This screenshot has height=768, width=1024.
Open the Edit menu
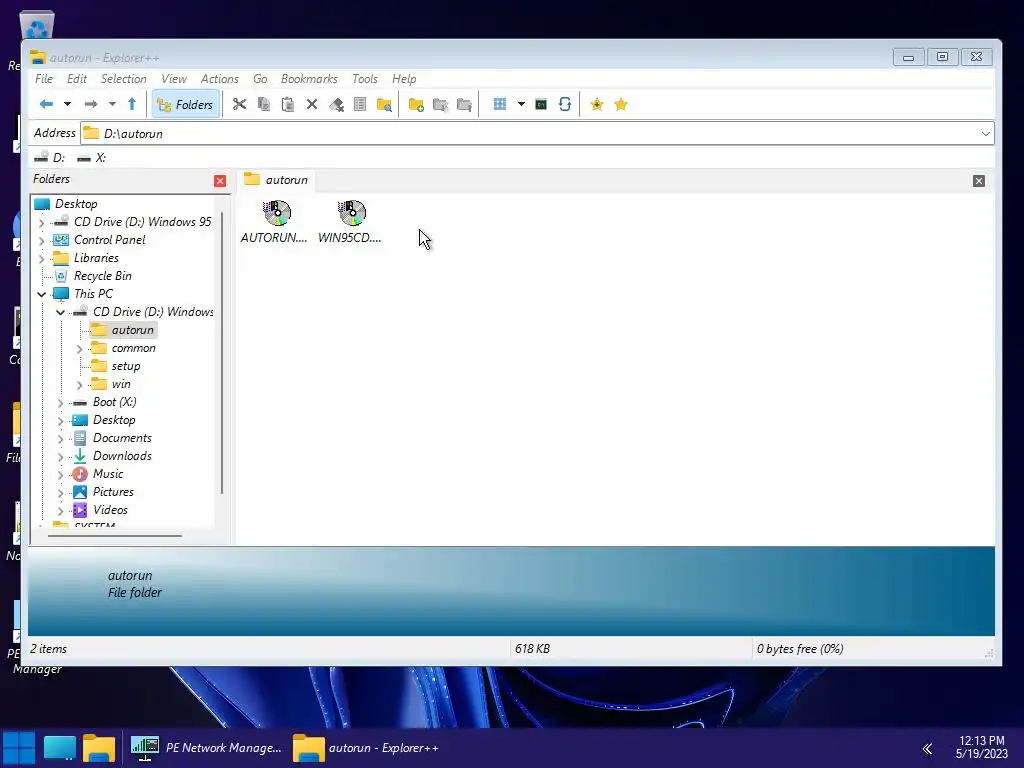[x=76, y=78]
